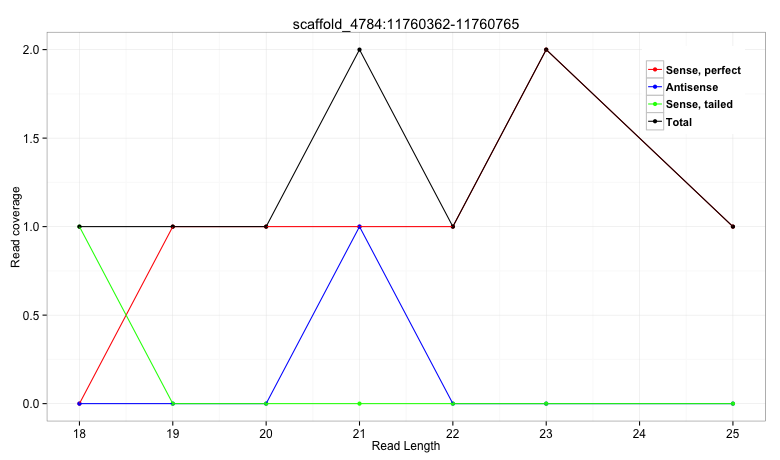Image resolution: width=780 pixels, height=460 pixels.
Task: Select the 'Sense, perfect' legend label
Action: pyautogui.click(x=704, y=70)
